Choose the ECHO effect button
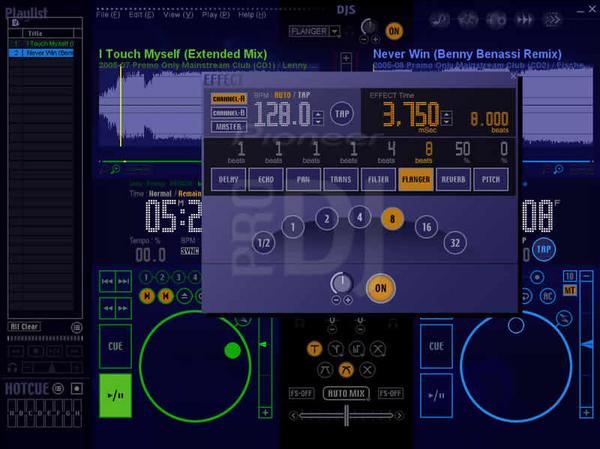 [266, 179]
